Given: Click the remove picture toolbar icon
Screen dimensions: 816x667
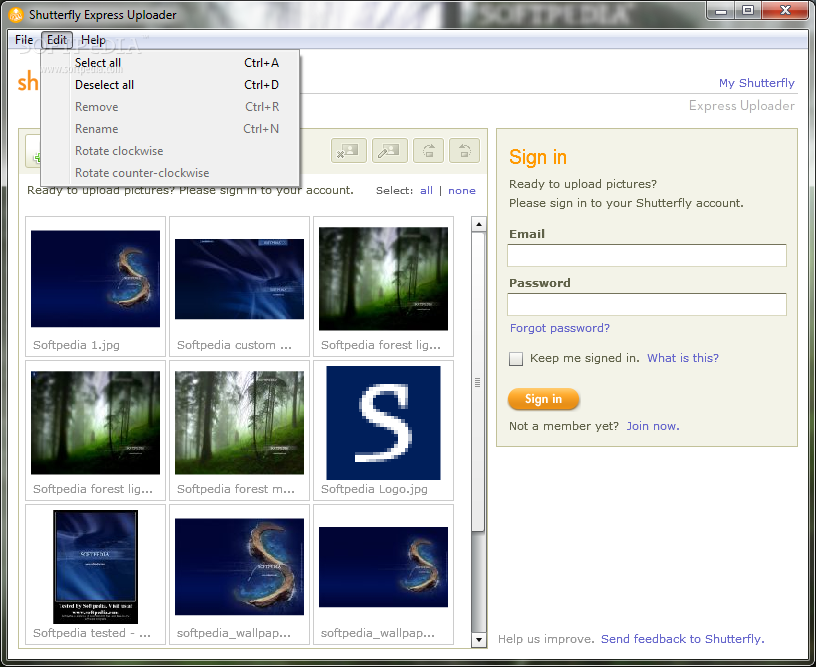Looking at the screenshot, I should pos(349,151).
